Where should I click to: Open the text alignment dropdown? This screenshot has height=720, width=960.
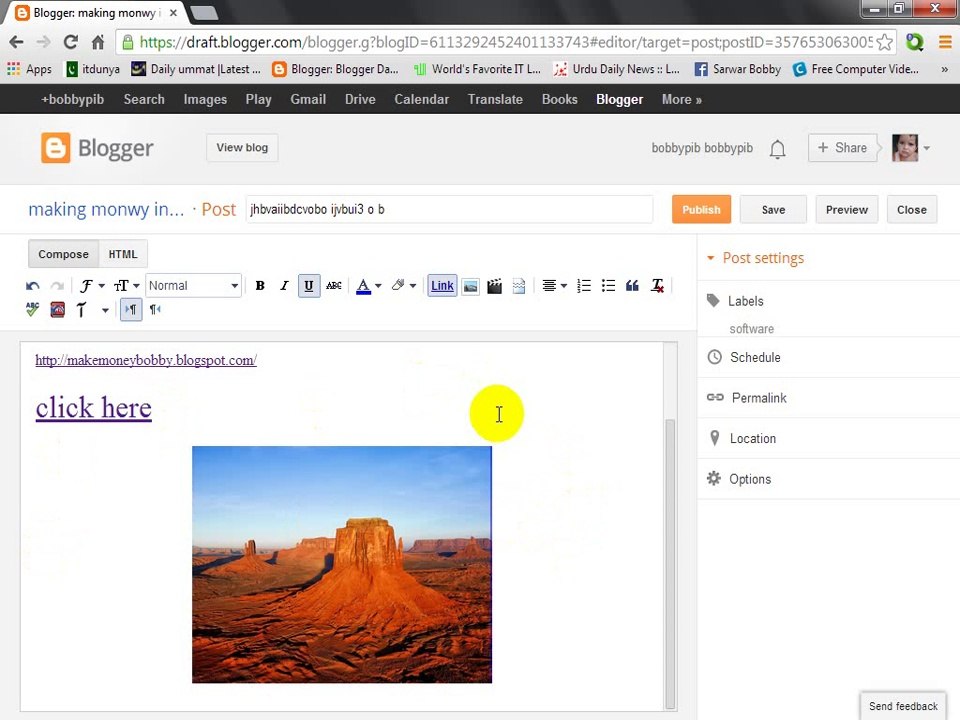point(555,286)
